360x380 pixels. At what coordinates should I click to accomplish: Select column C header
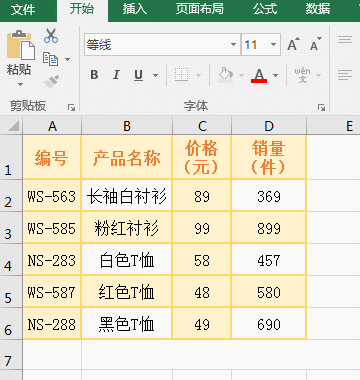click(202, 126)
